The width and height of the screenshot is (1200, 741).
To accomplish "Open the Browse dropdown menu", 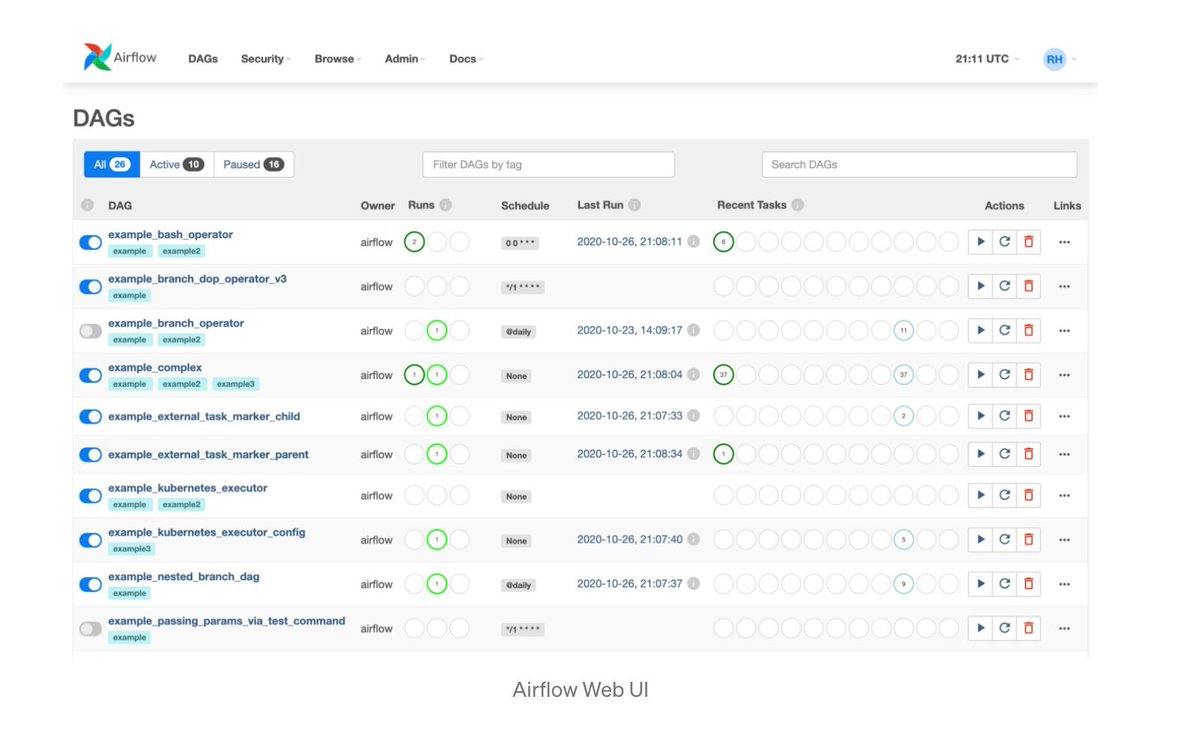I will 338,59.
